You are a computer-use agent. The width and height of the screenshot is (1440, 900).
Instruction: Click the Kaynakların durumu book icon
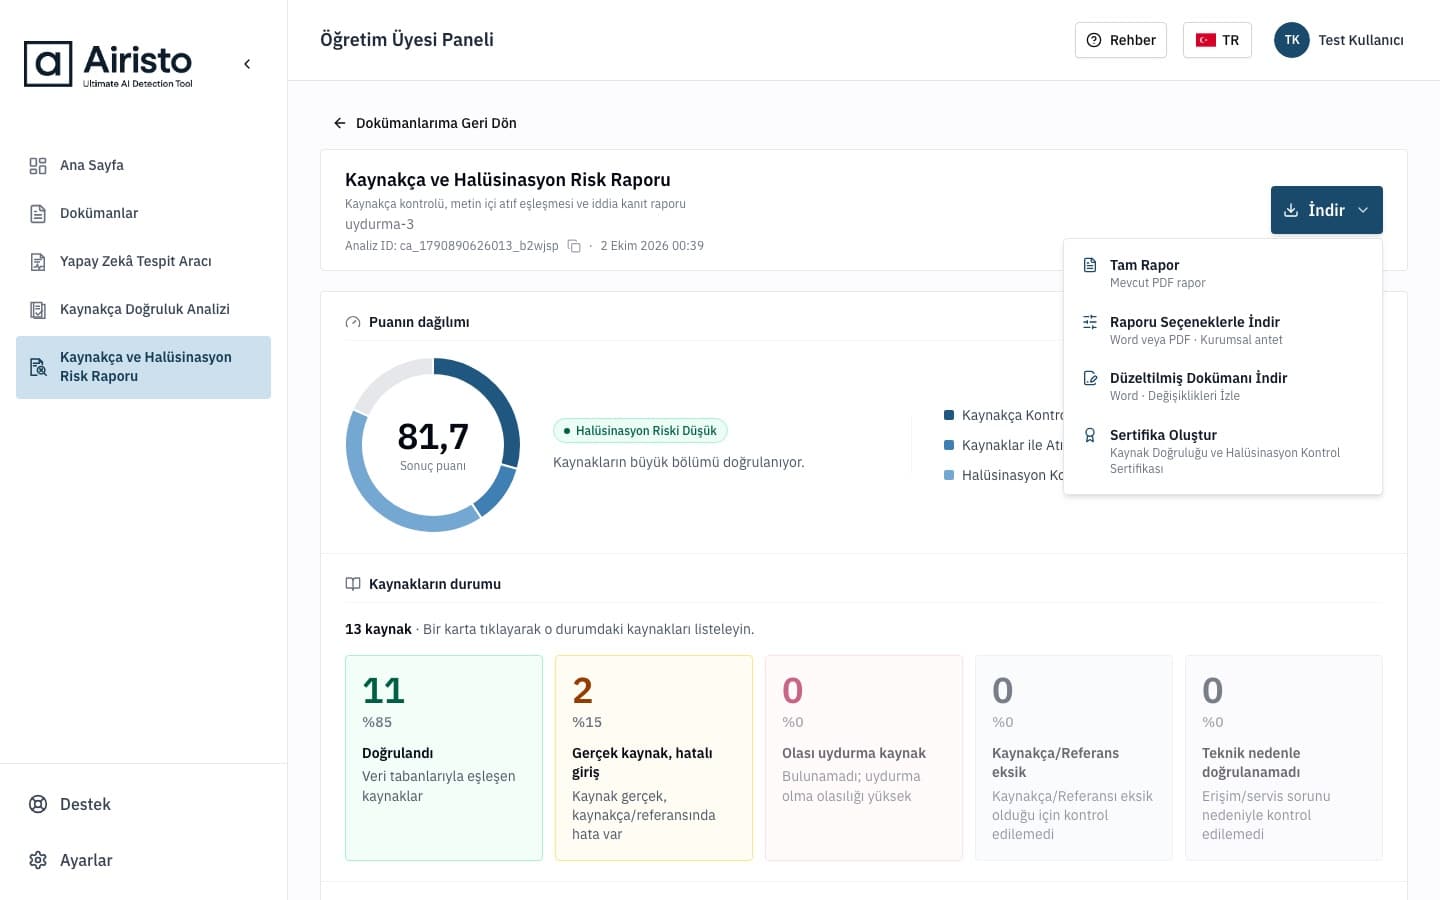[x=353, y=584]
